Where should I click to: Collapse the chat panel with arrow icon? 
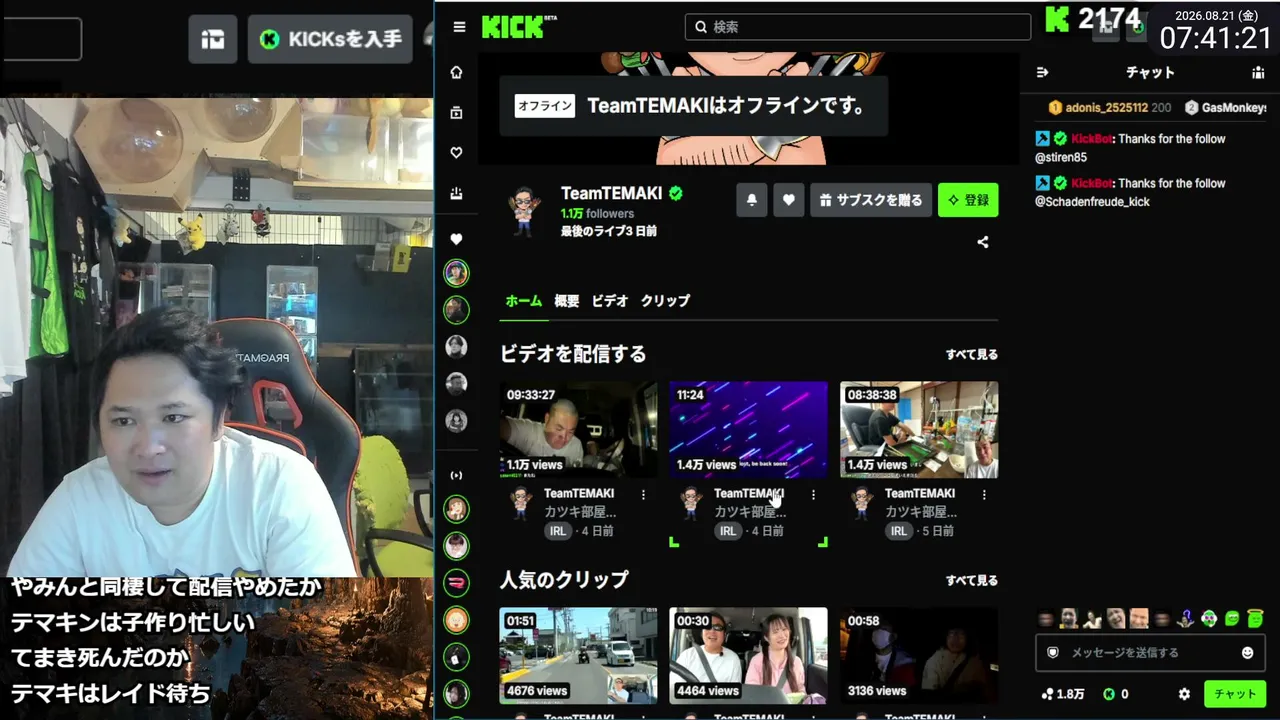click(x=1042, y=72)
